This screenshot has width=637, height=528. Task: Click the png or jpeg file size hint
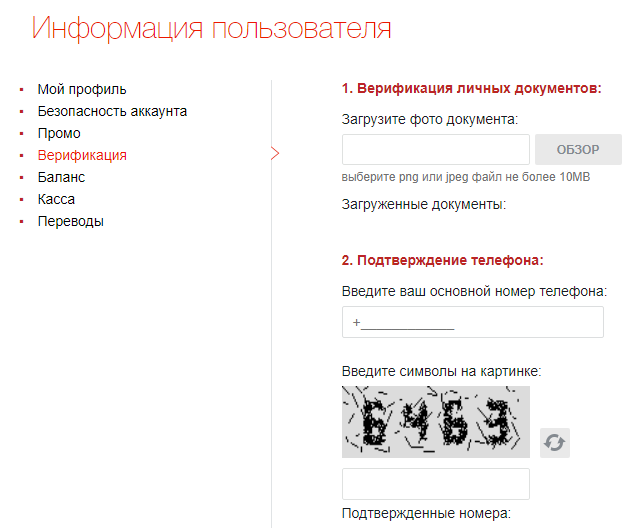465,177
